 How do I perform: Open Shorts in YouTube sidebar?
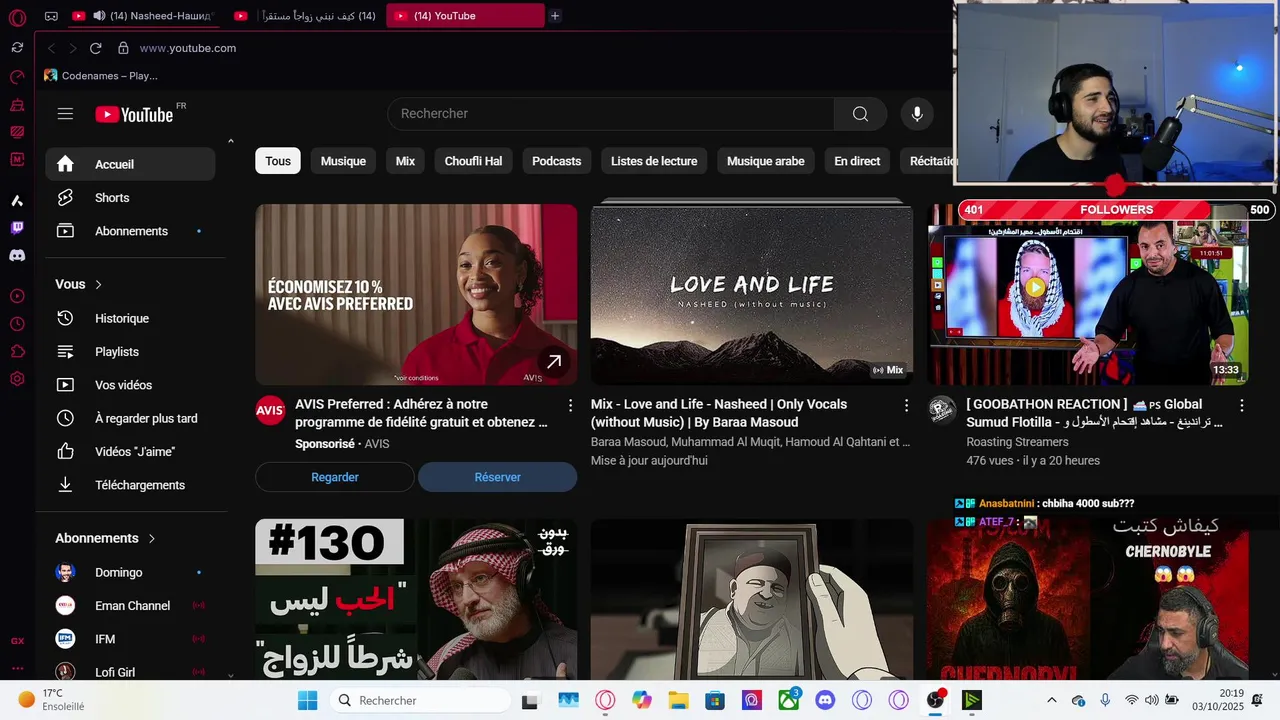pos(130,198)
